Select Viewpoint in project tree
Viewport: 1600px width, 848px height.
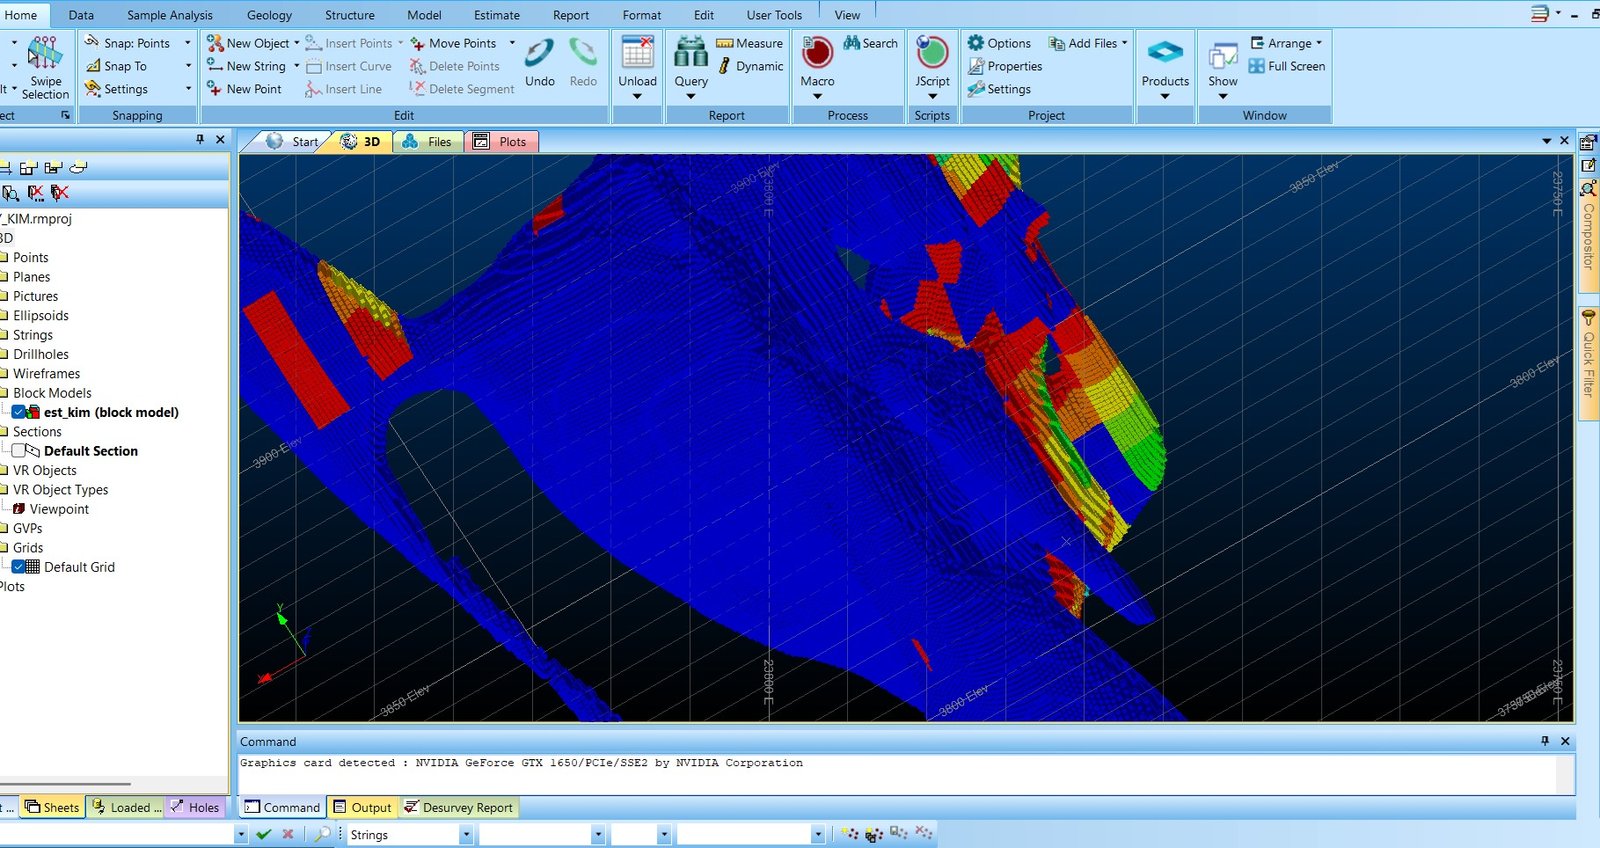click(59, 509)
